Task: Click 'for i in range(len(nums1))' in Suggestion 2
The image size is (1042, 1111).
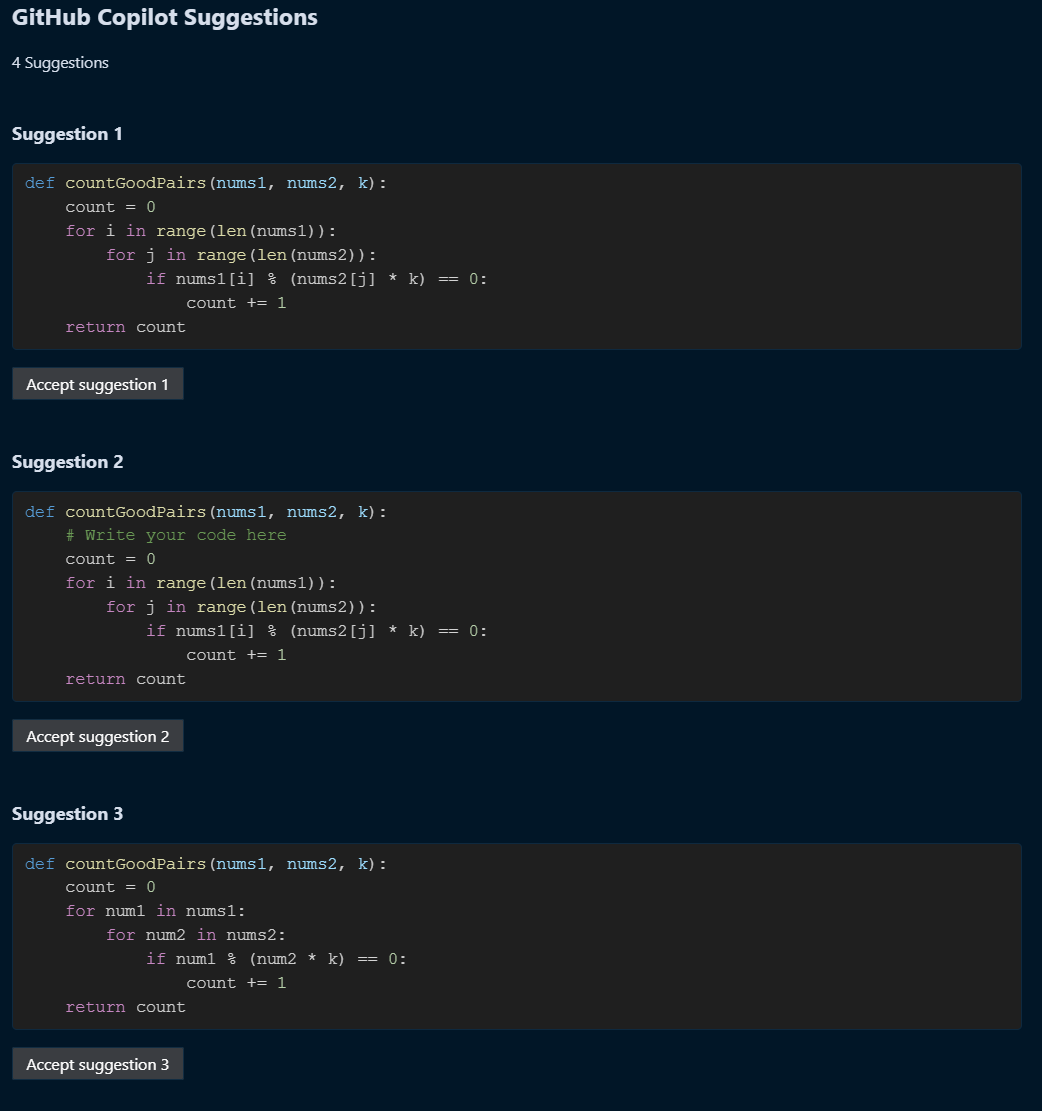Action: pyautogui.click(x=201, y=583)
